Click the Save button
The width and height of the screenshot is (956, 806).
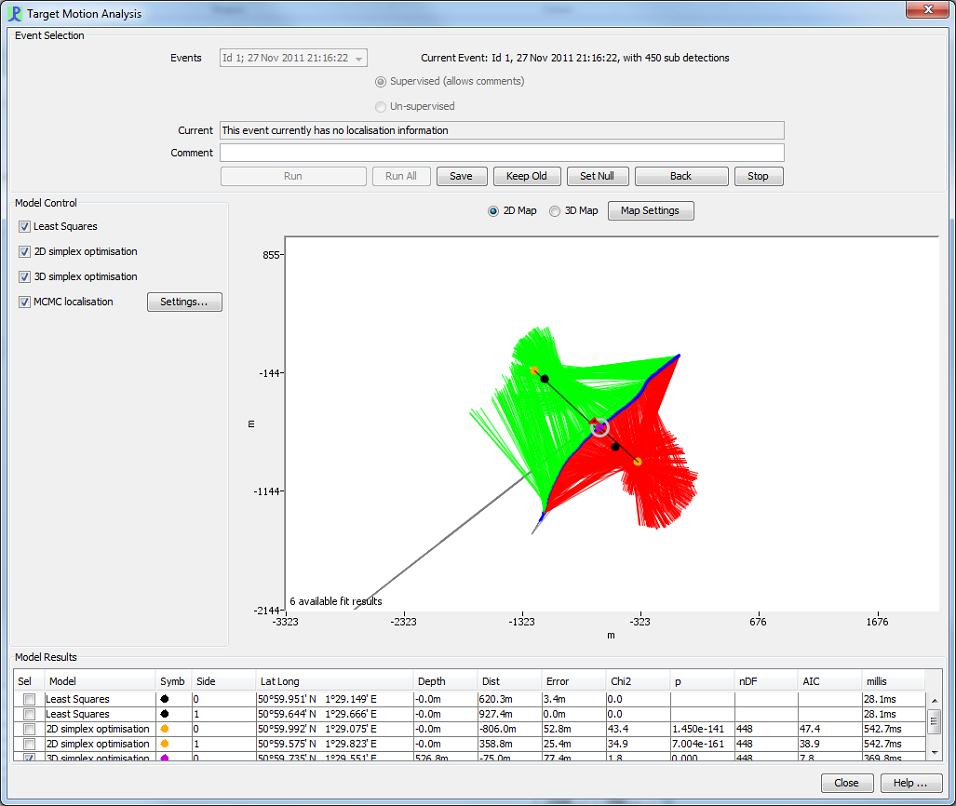click(x=462, y=176)
